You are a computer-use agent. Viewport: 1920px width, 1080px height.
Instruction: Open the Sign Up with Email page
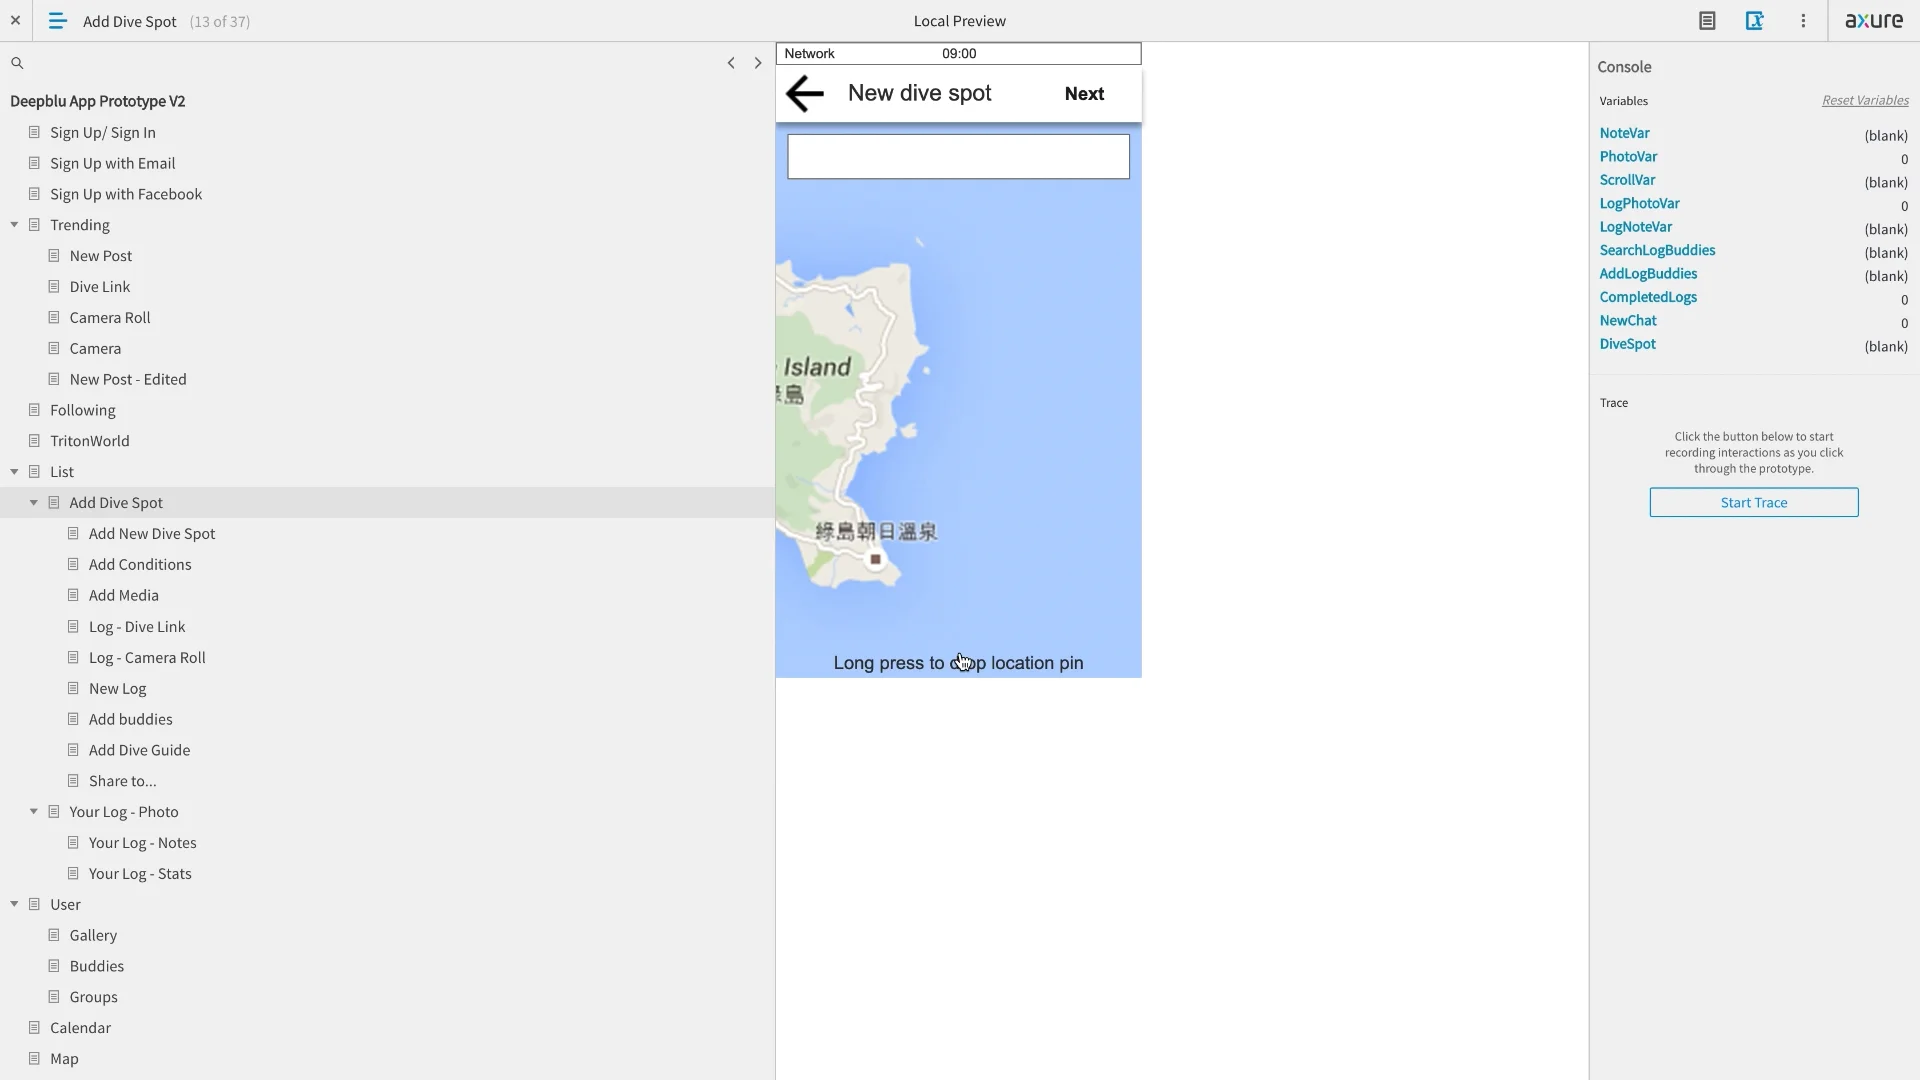113,163
